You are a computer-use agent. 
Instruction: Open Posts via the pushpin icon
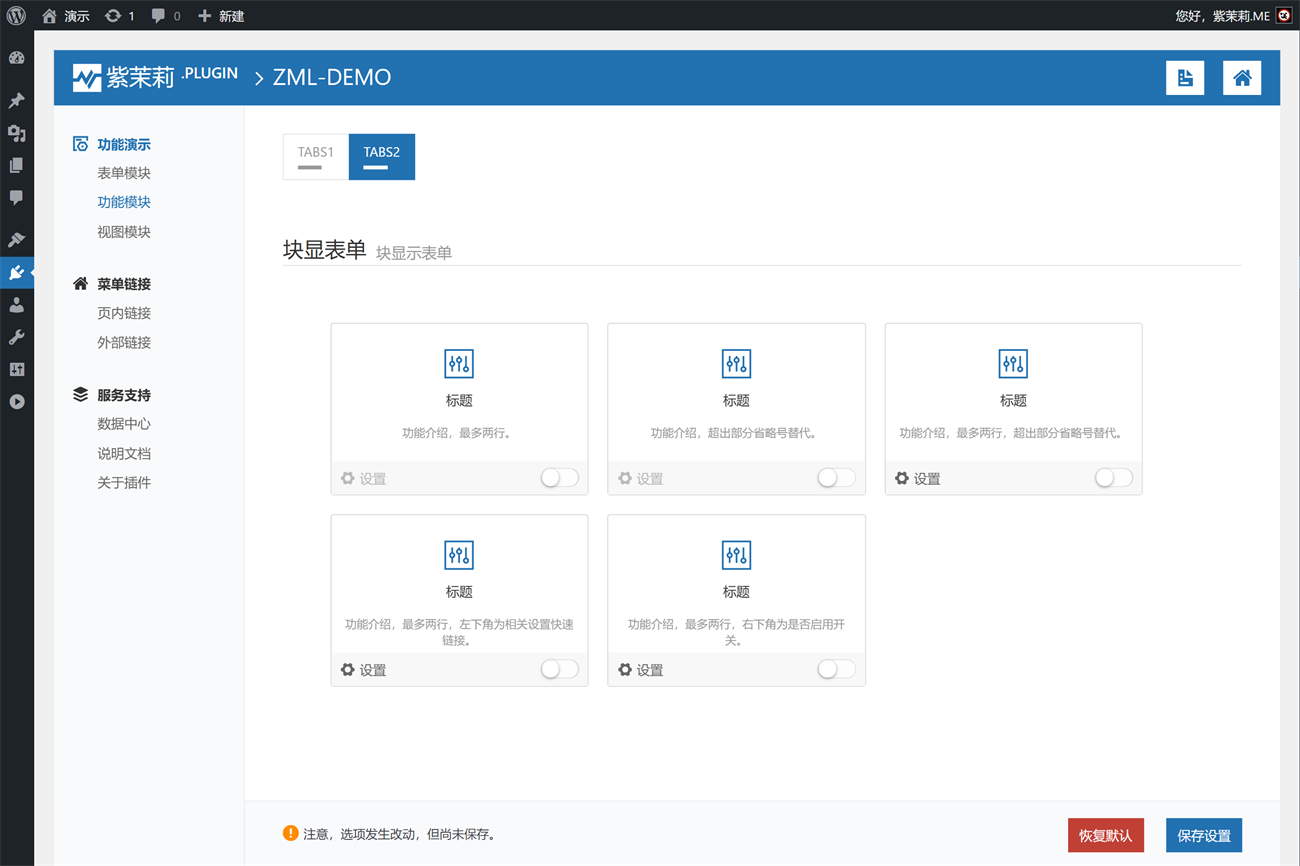16,101
